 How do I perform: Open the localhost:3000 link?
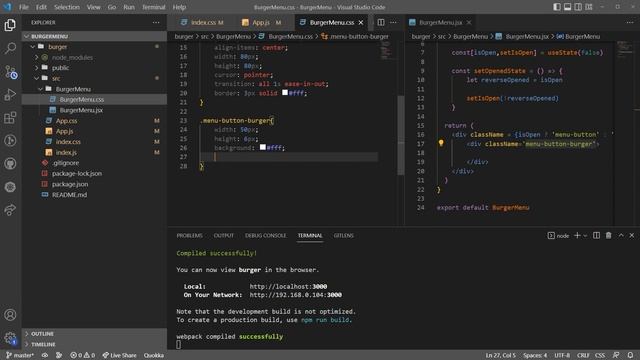tap(288, 287)
